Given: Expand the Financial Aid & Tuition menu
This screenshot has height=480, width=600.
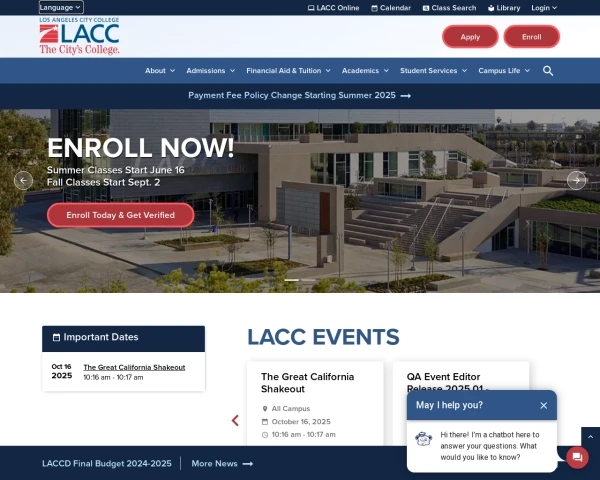Looking at the screenshot, I should tap(288, 70).
